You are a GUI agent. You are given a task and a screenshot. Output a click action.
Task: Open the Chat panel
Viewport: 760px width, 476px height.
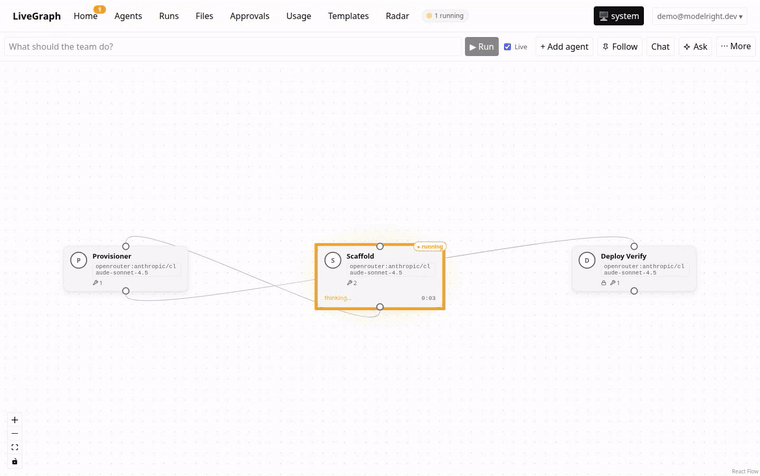[x=660, y=47]
